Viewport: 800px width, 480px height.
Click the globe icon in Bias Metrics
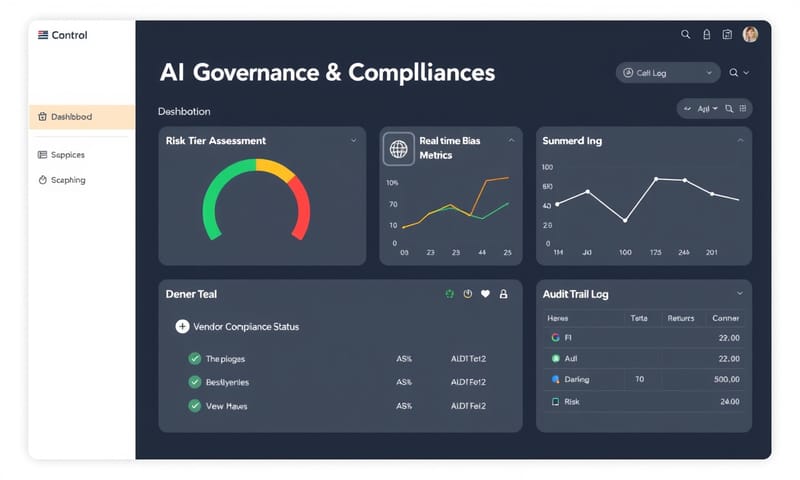(x=398, y=149)
